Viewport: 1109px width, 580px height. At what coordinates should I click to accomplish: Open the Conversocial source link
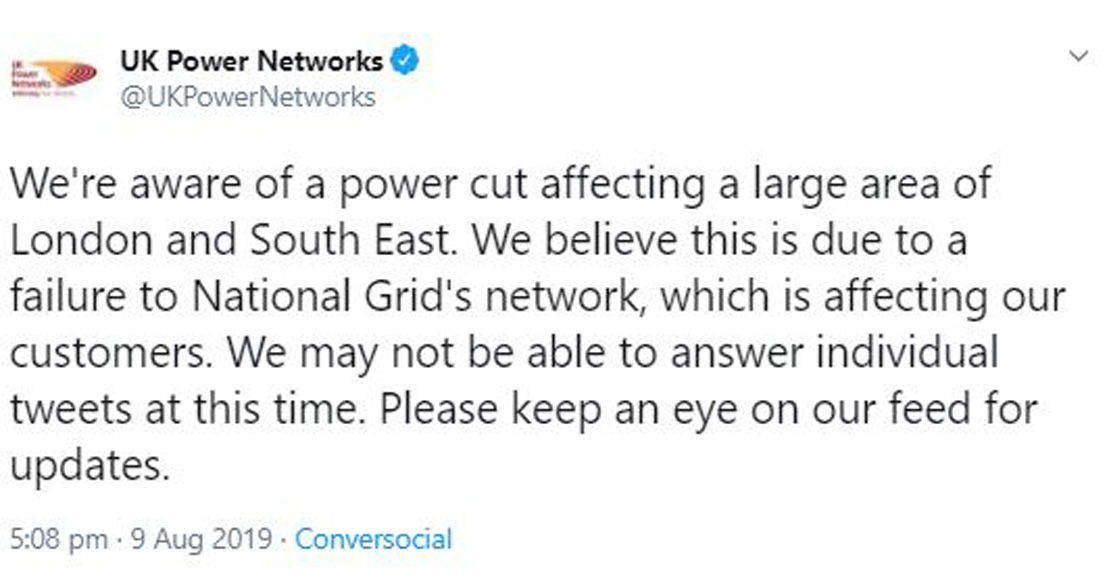374,541
